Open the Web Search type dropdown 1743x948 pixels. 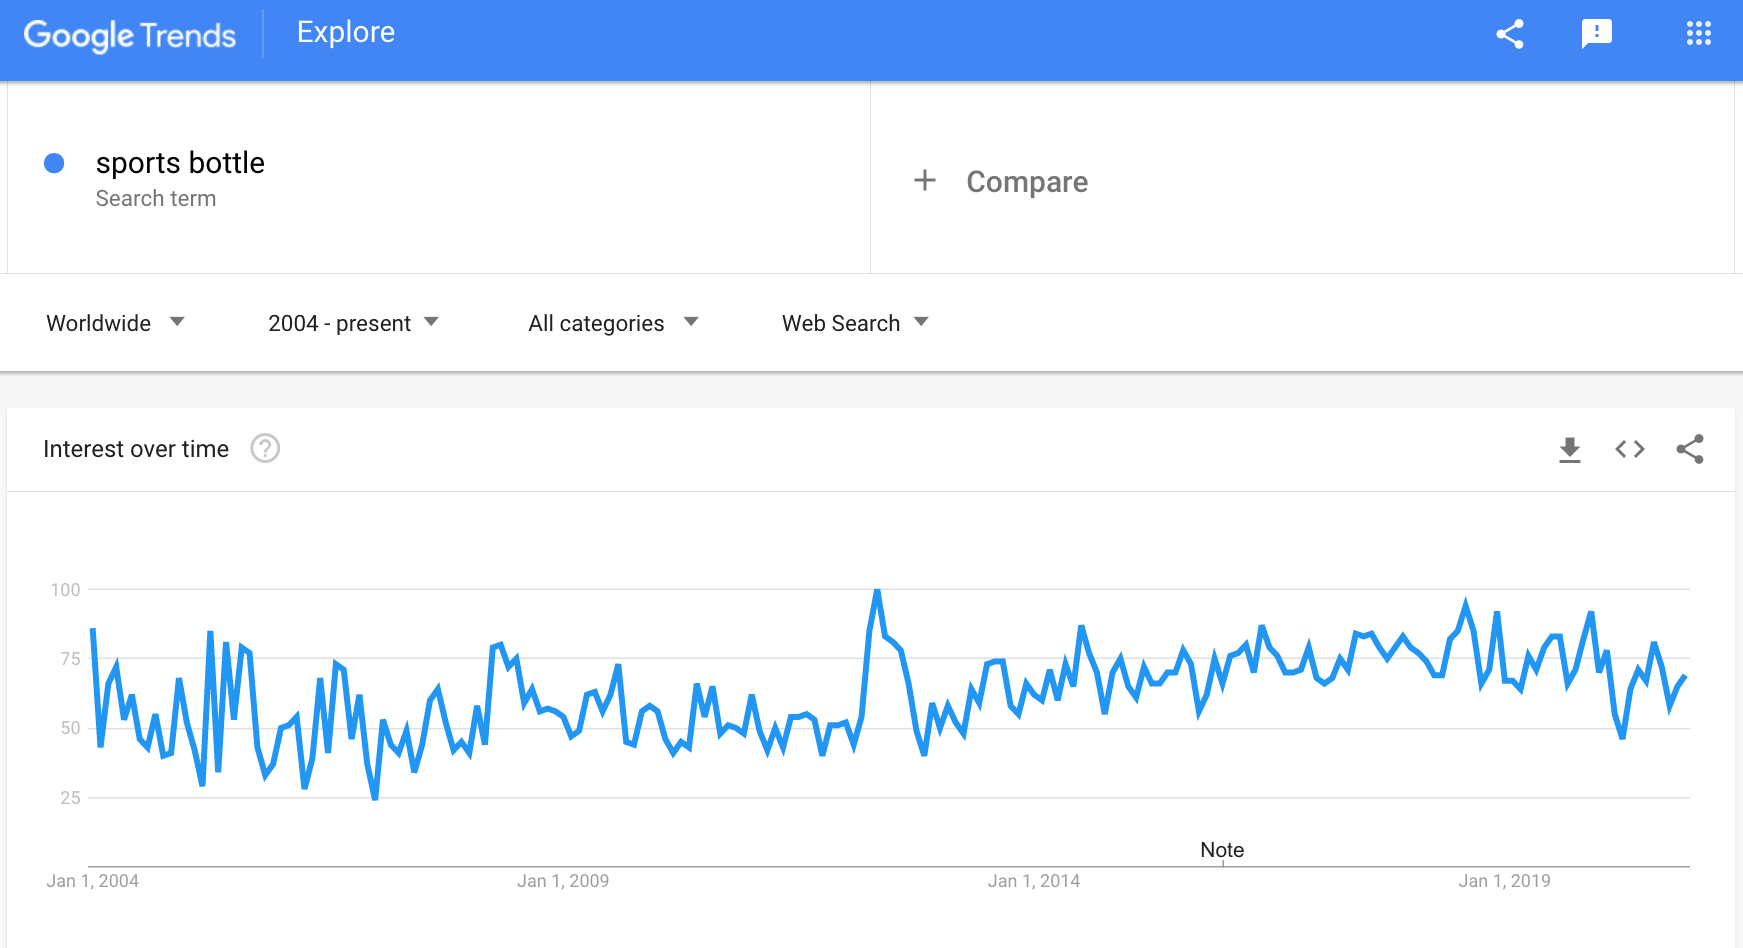pos(855,323)
